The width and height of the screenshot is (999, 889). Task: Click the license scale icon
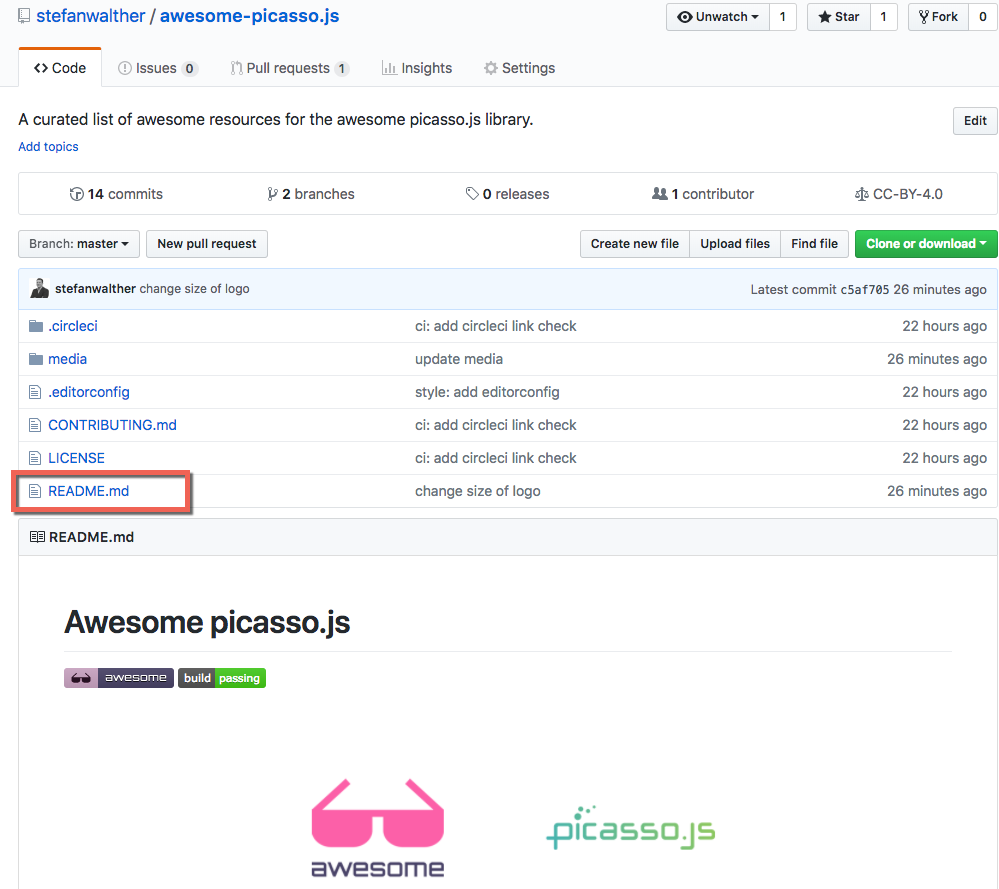(x=861, y=194)
